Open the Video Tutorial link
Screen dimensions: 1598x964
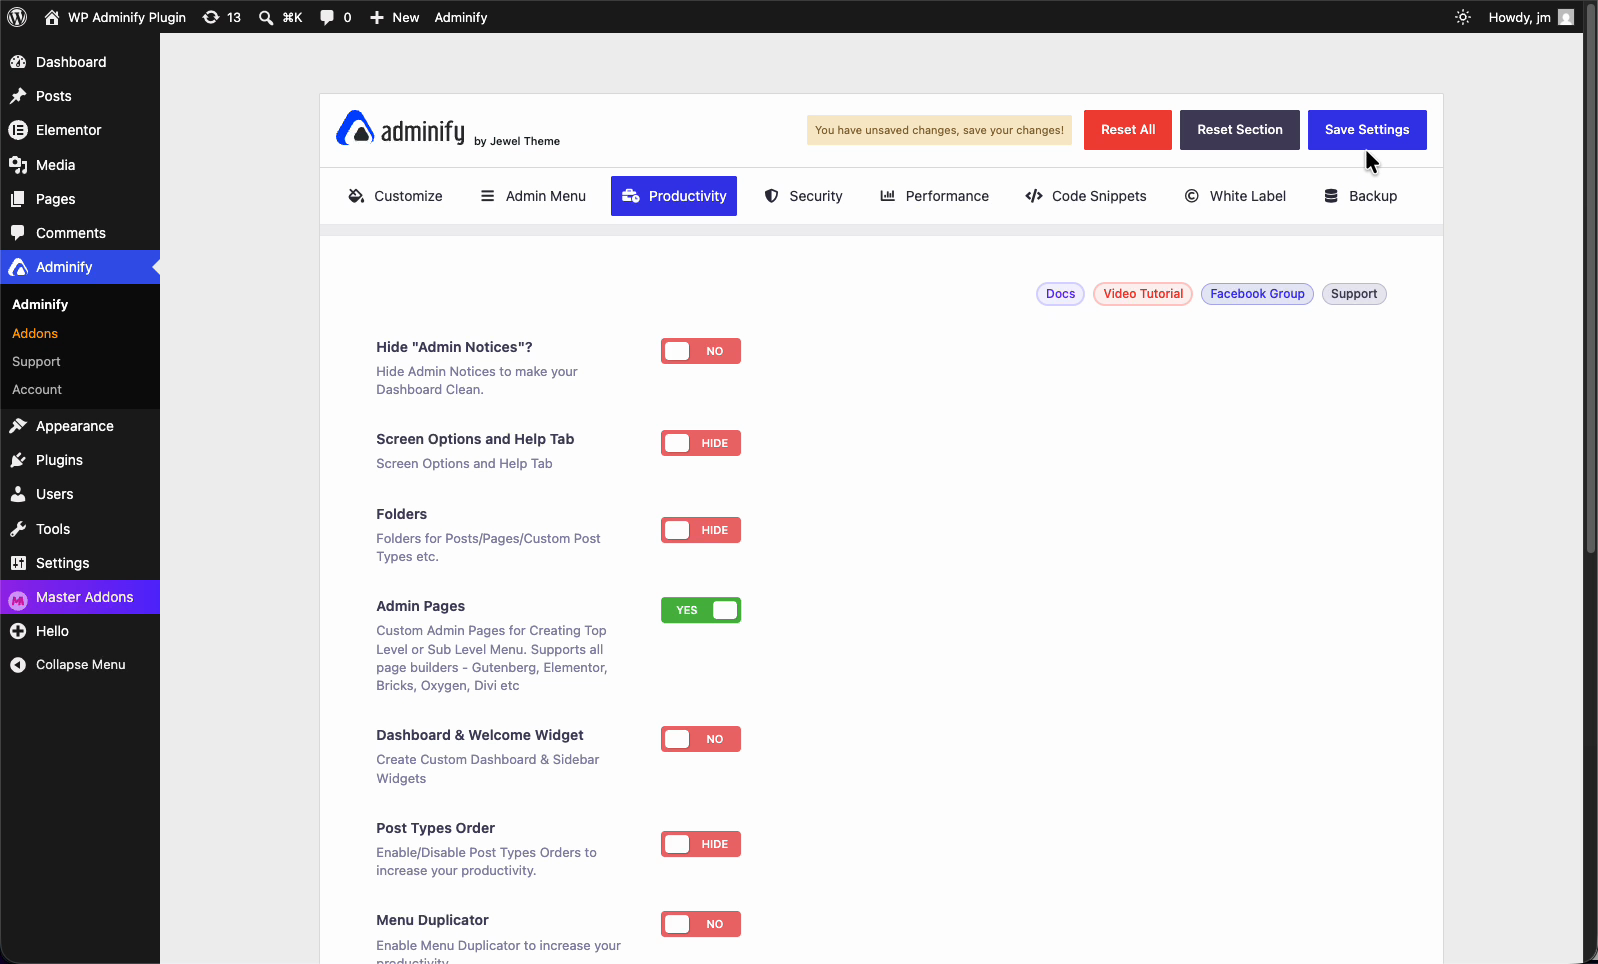point(1143,294)
